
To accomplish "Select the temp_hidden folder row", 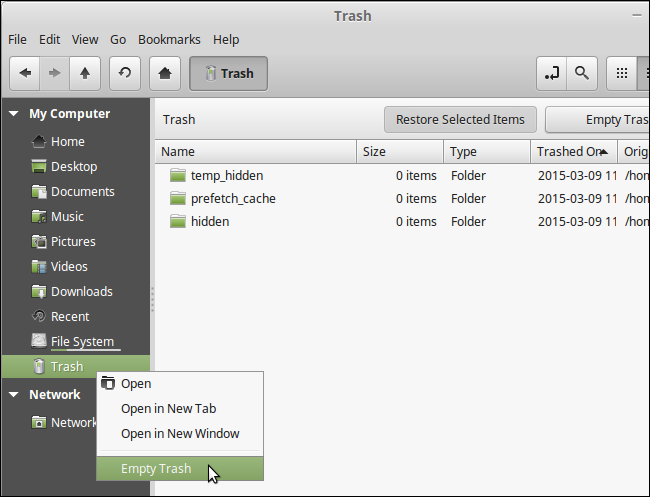I will (x=226, y=175).
